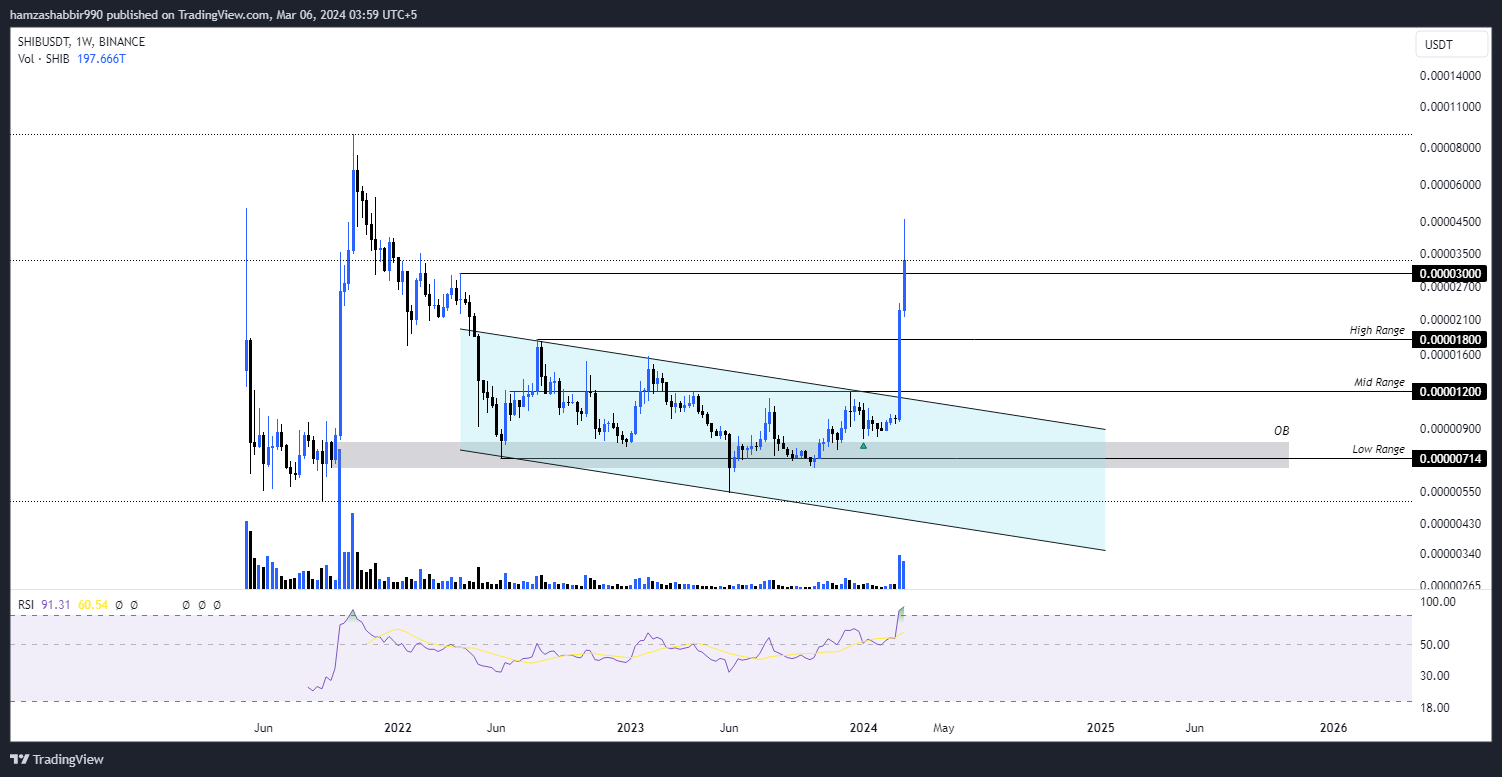Click the 0.00002700 price axis tick

pyautogui.click(x=1450, y=287)
